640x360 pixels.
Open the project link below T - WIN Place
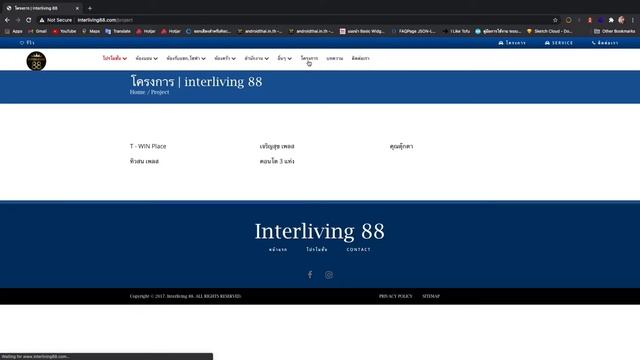point(144,161)
